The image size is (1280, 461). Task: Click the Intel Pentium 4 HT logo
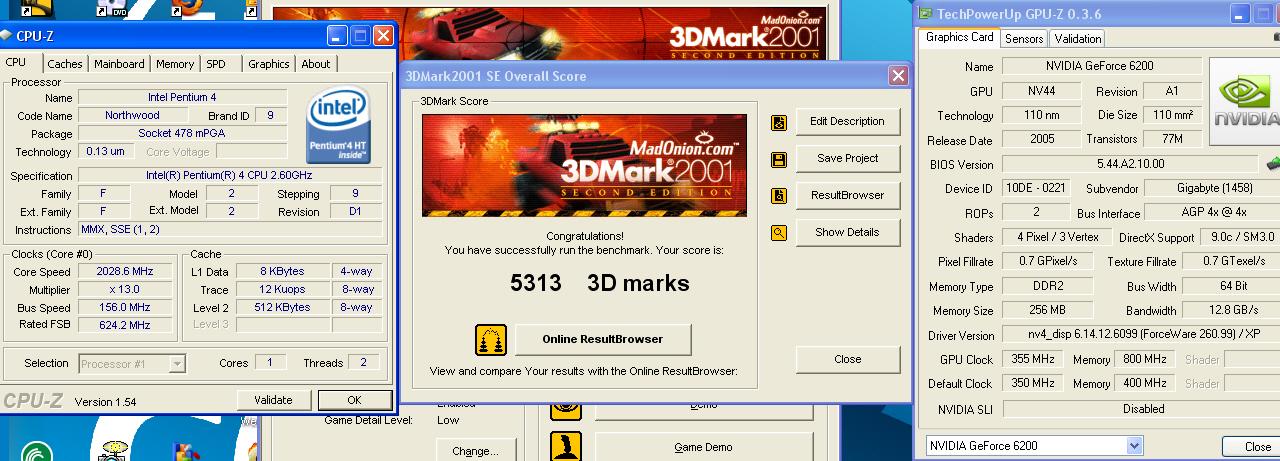[339, 126]
